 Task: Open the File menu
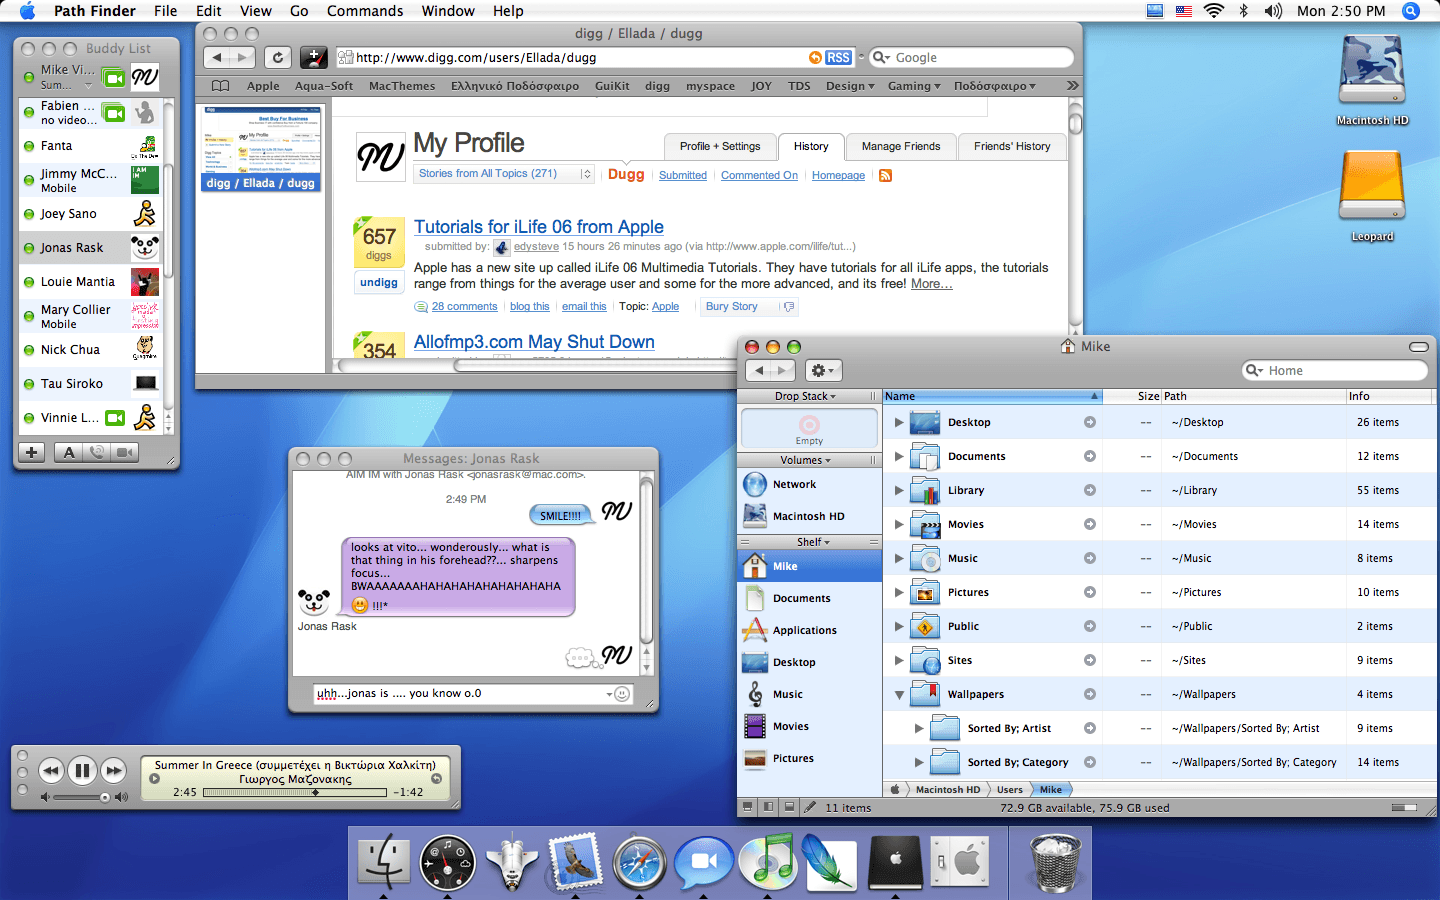[165, 11]
